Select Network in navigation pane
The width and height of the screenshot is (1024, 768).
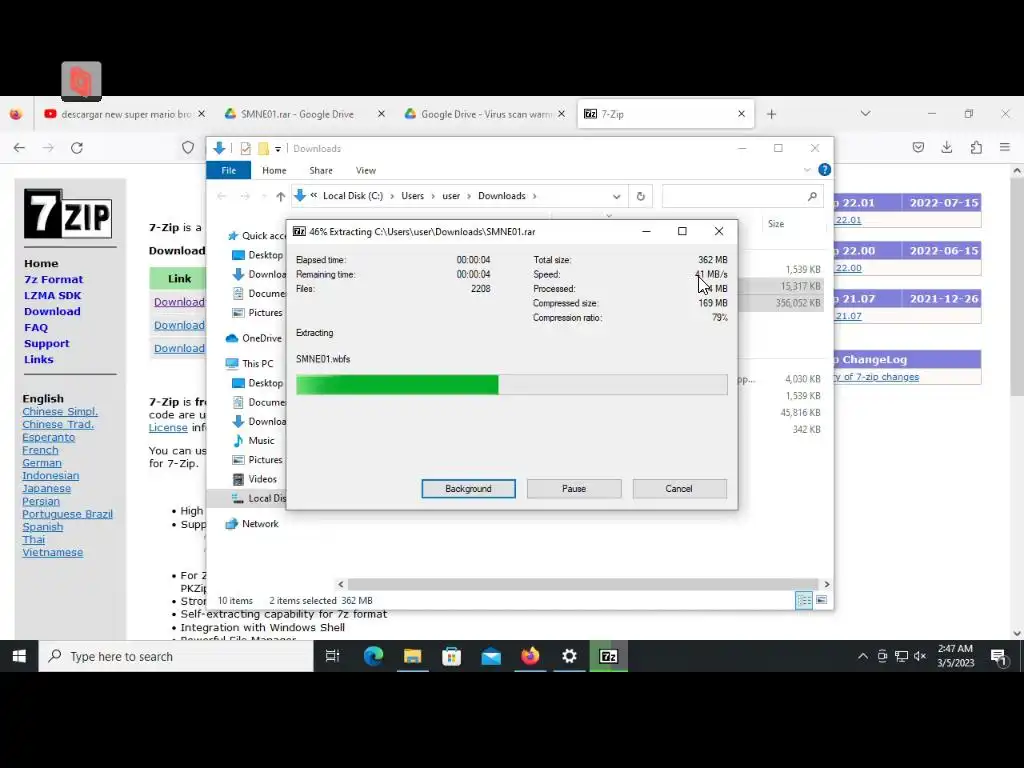coord(252,524)
